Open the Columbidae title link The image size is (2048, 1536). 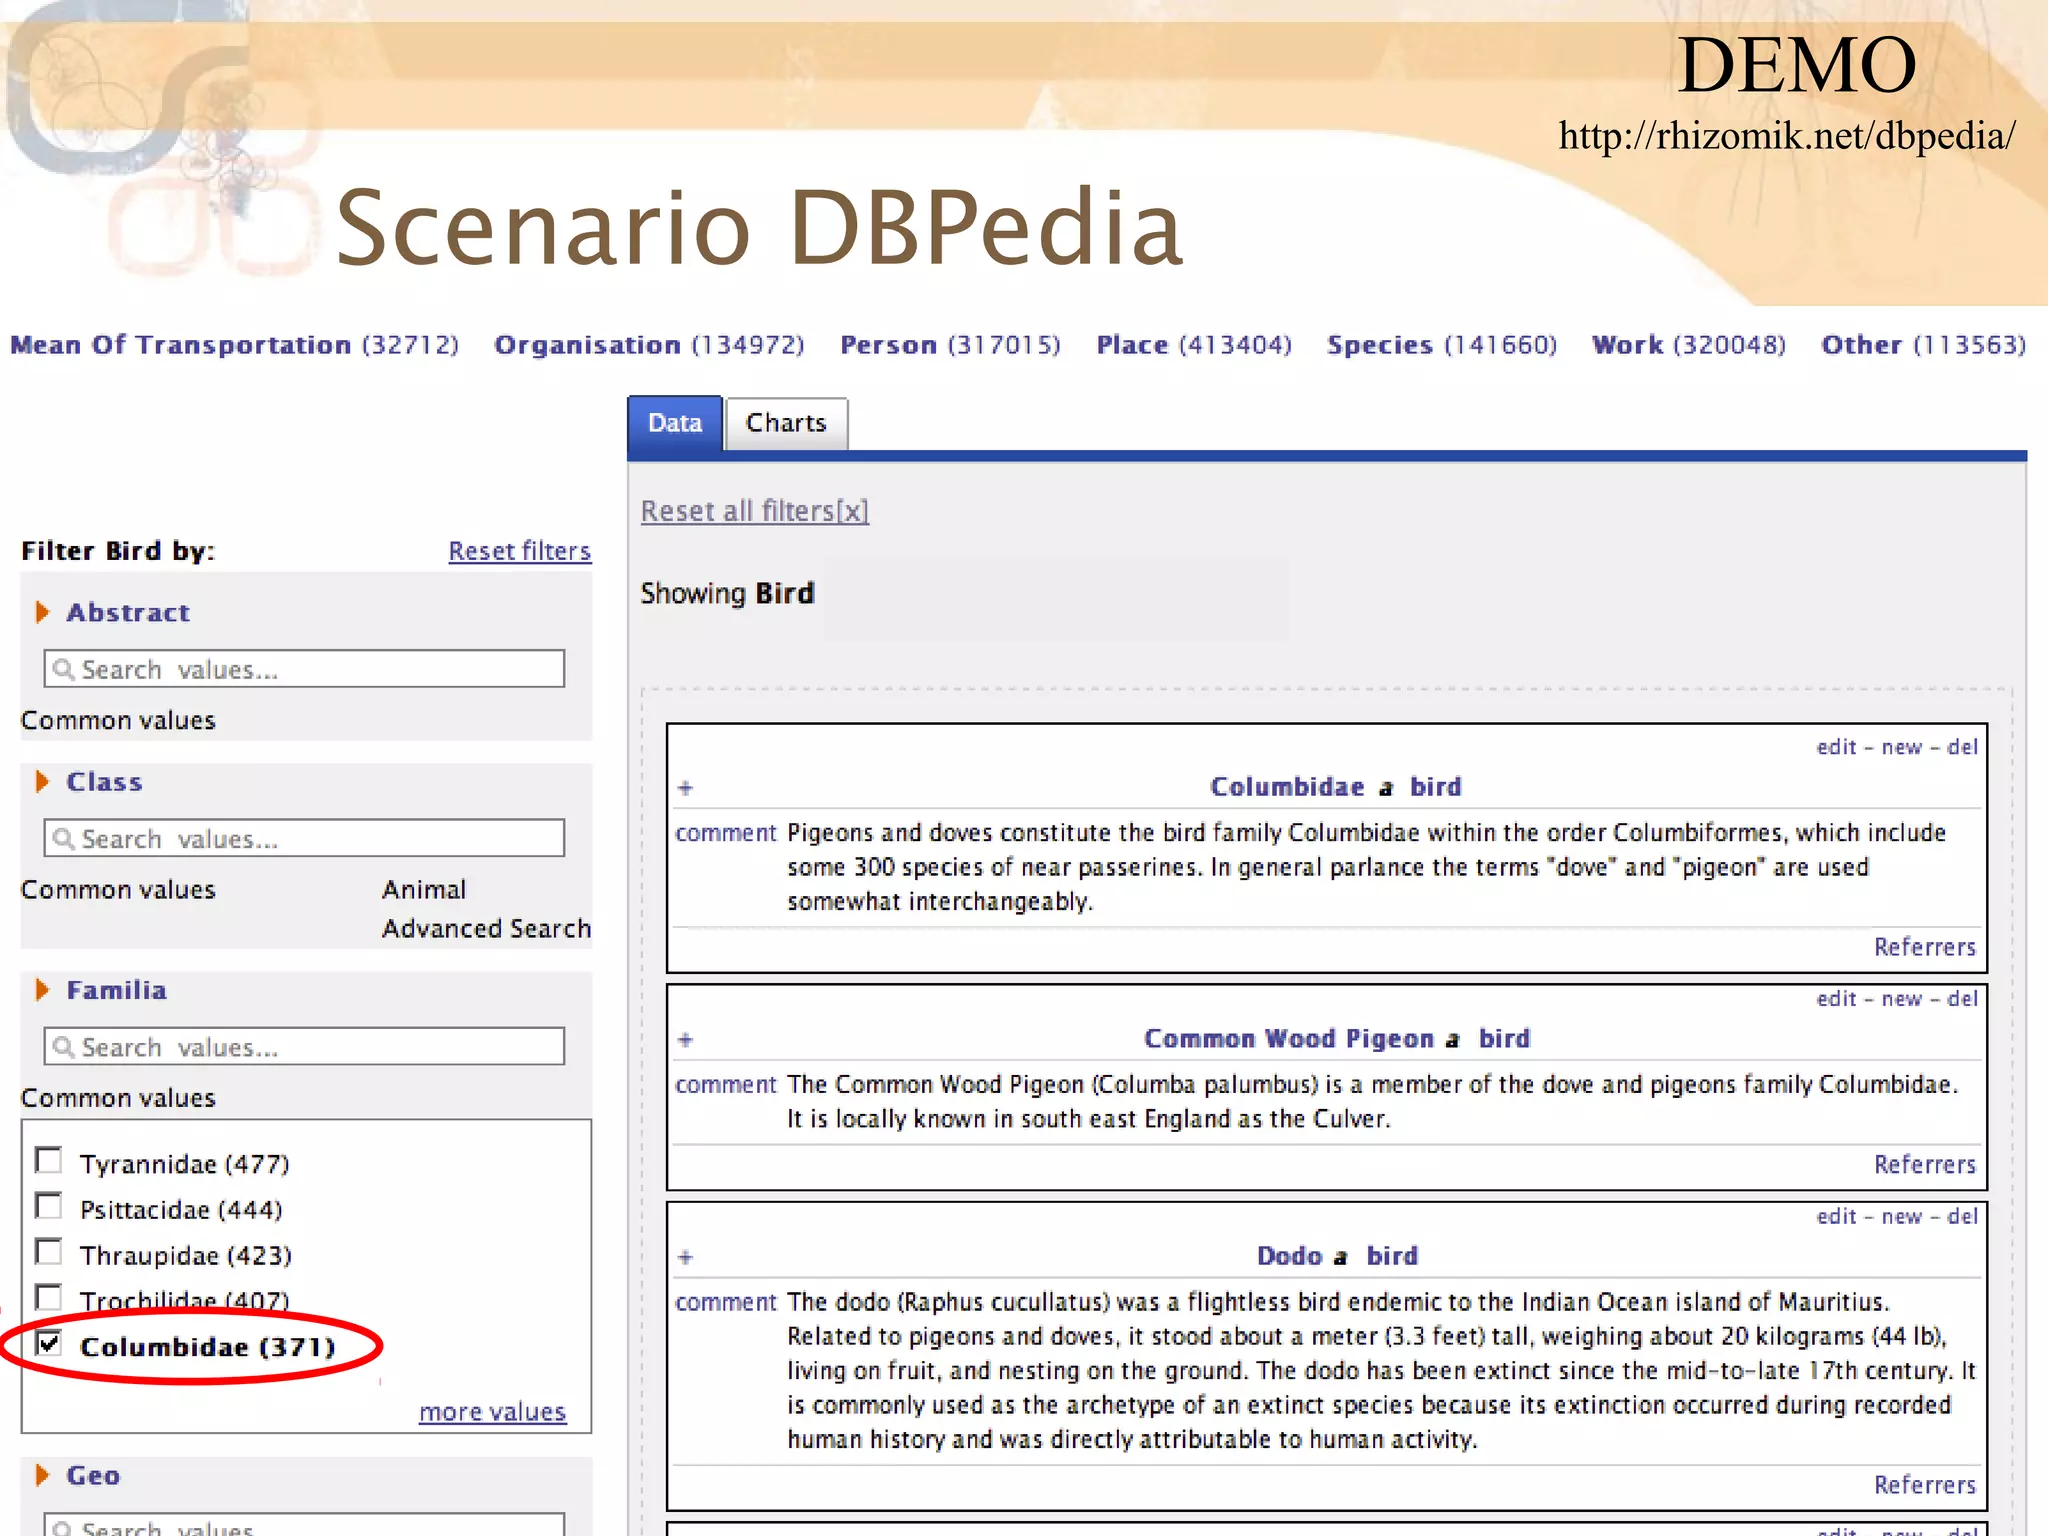[1287, 787]
